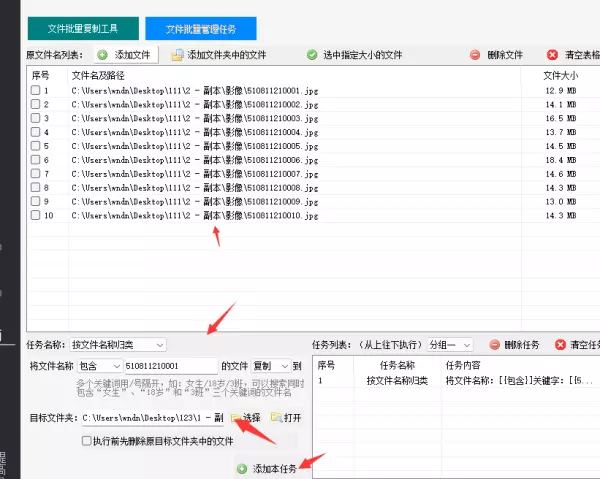The width and height of the screenshot is (600, 479).
Task: Click the 12.9 MB file size cell
Action: 561,91
